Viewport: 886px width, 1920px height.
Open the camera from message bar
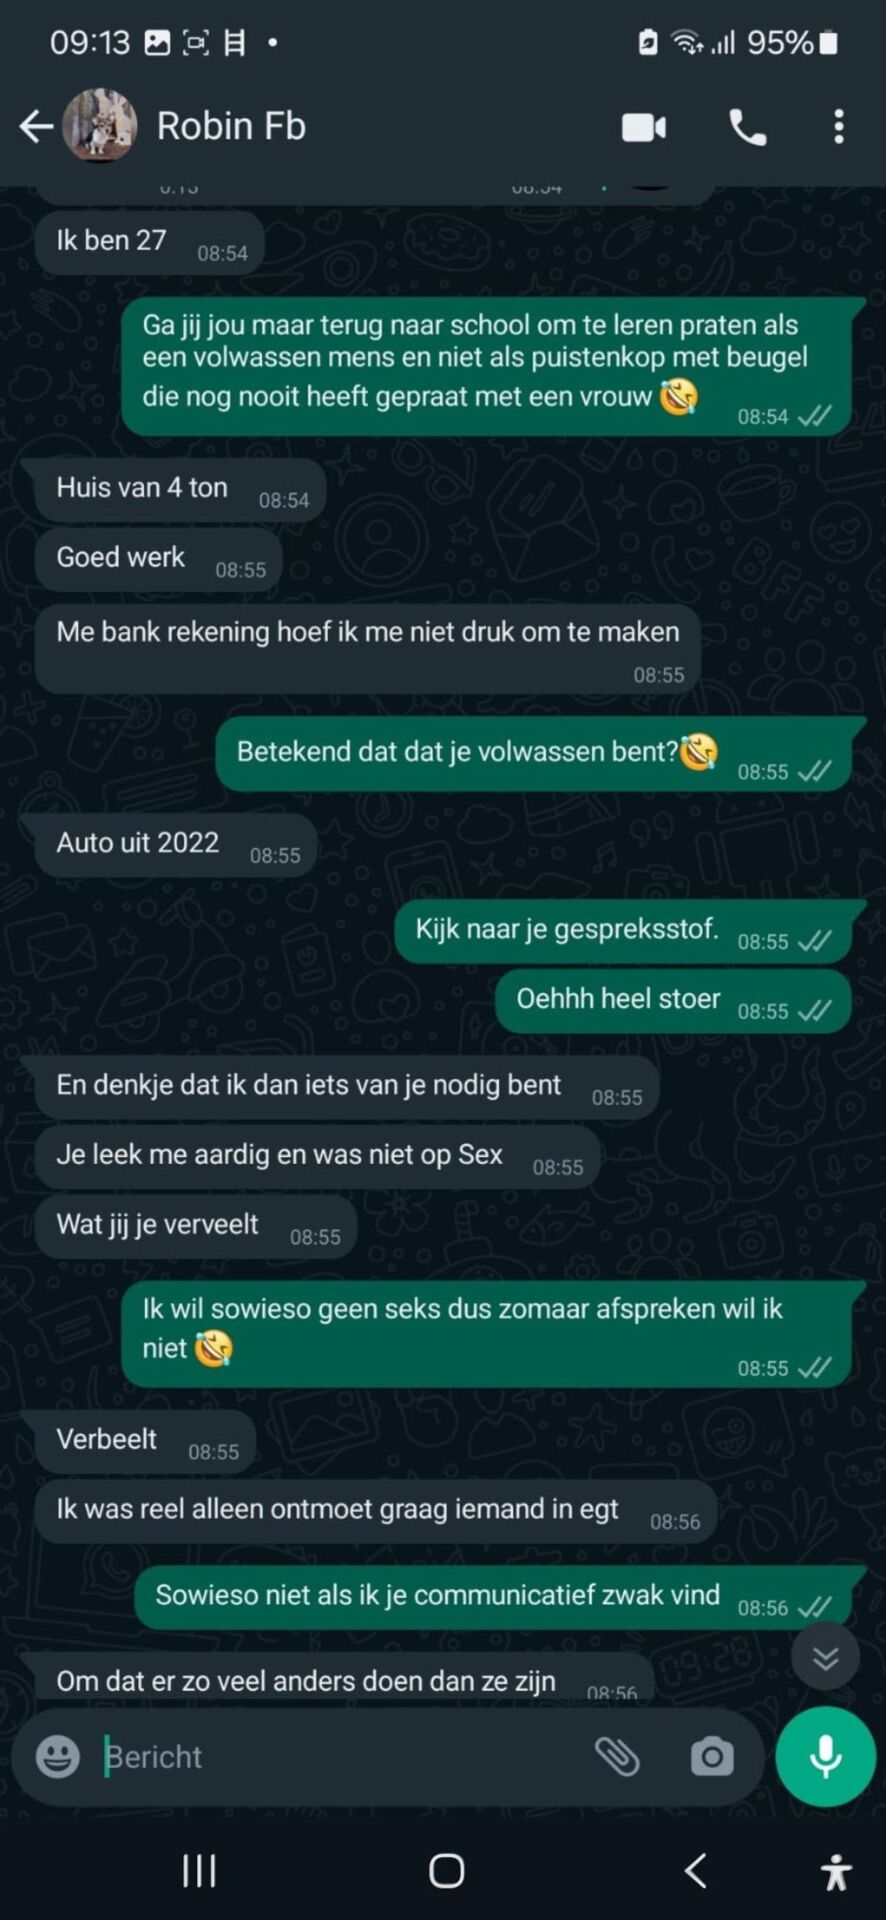(x=712, y=1757)
